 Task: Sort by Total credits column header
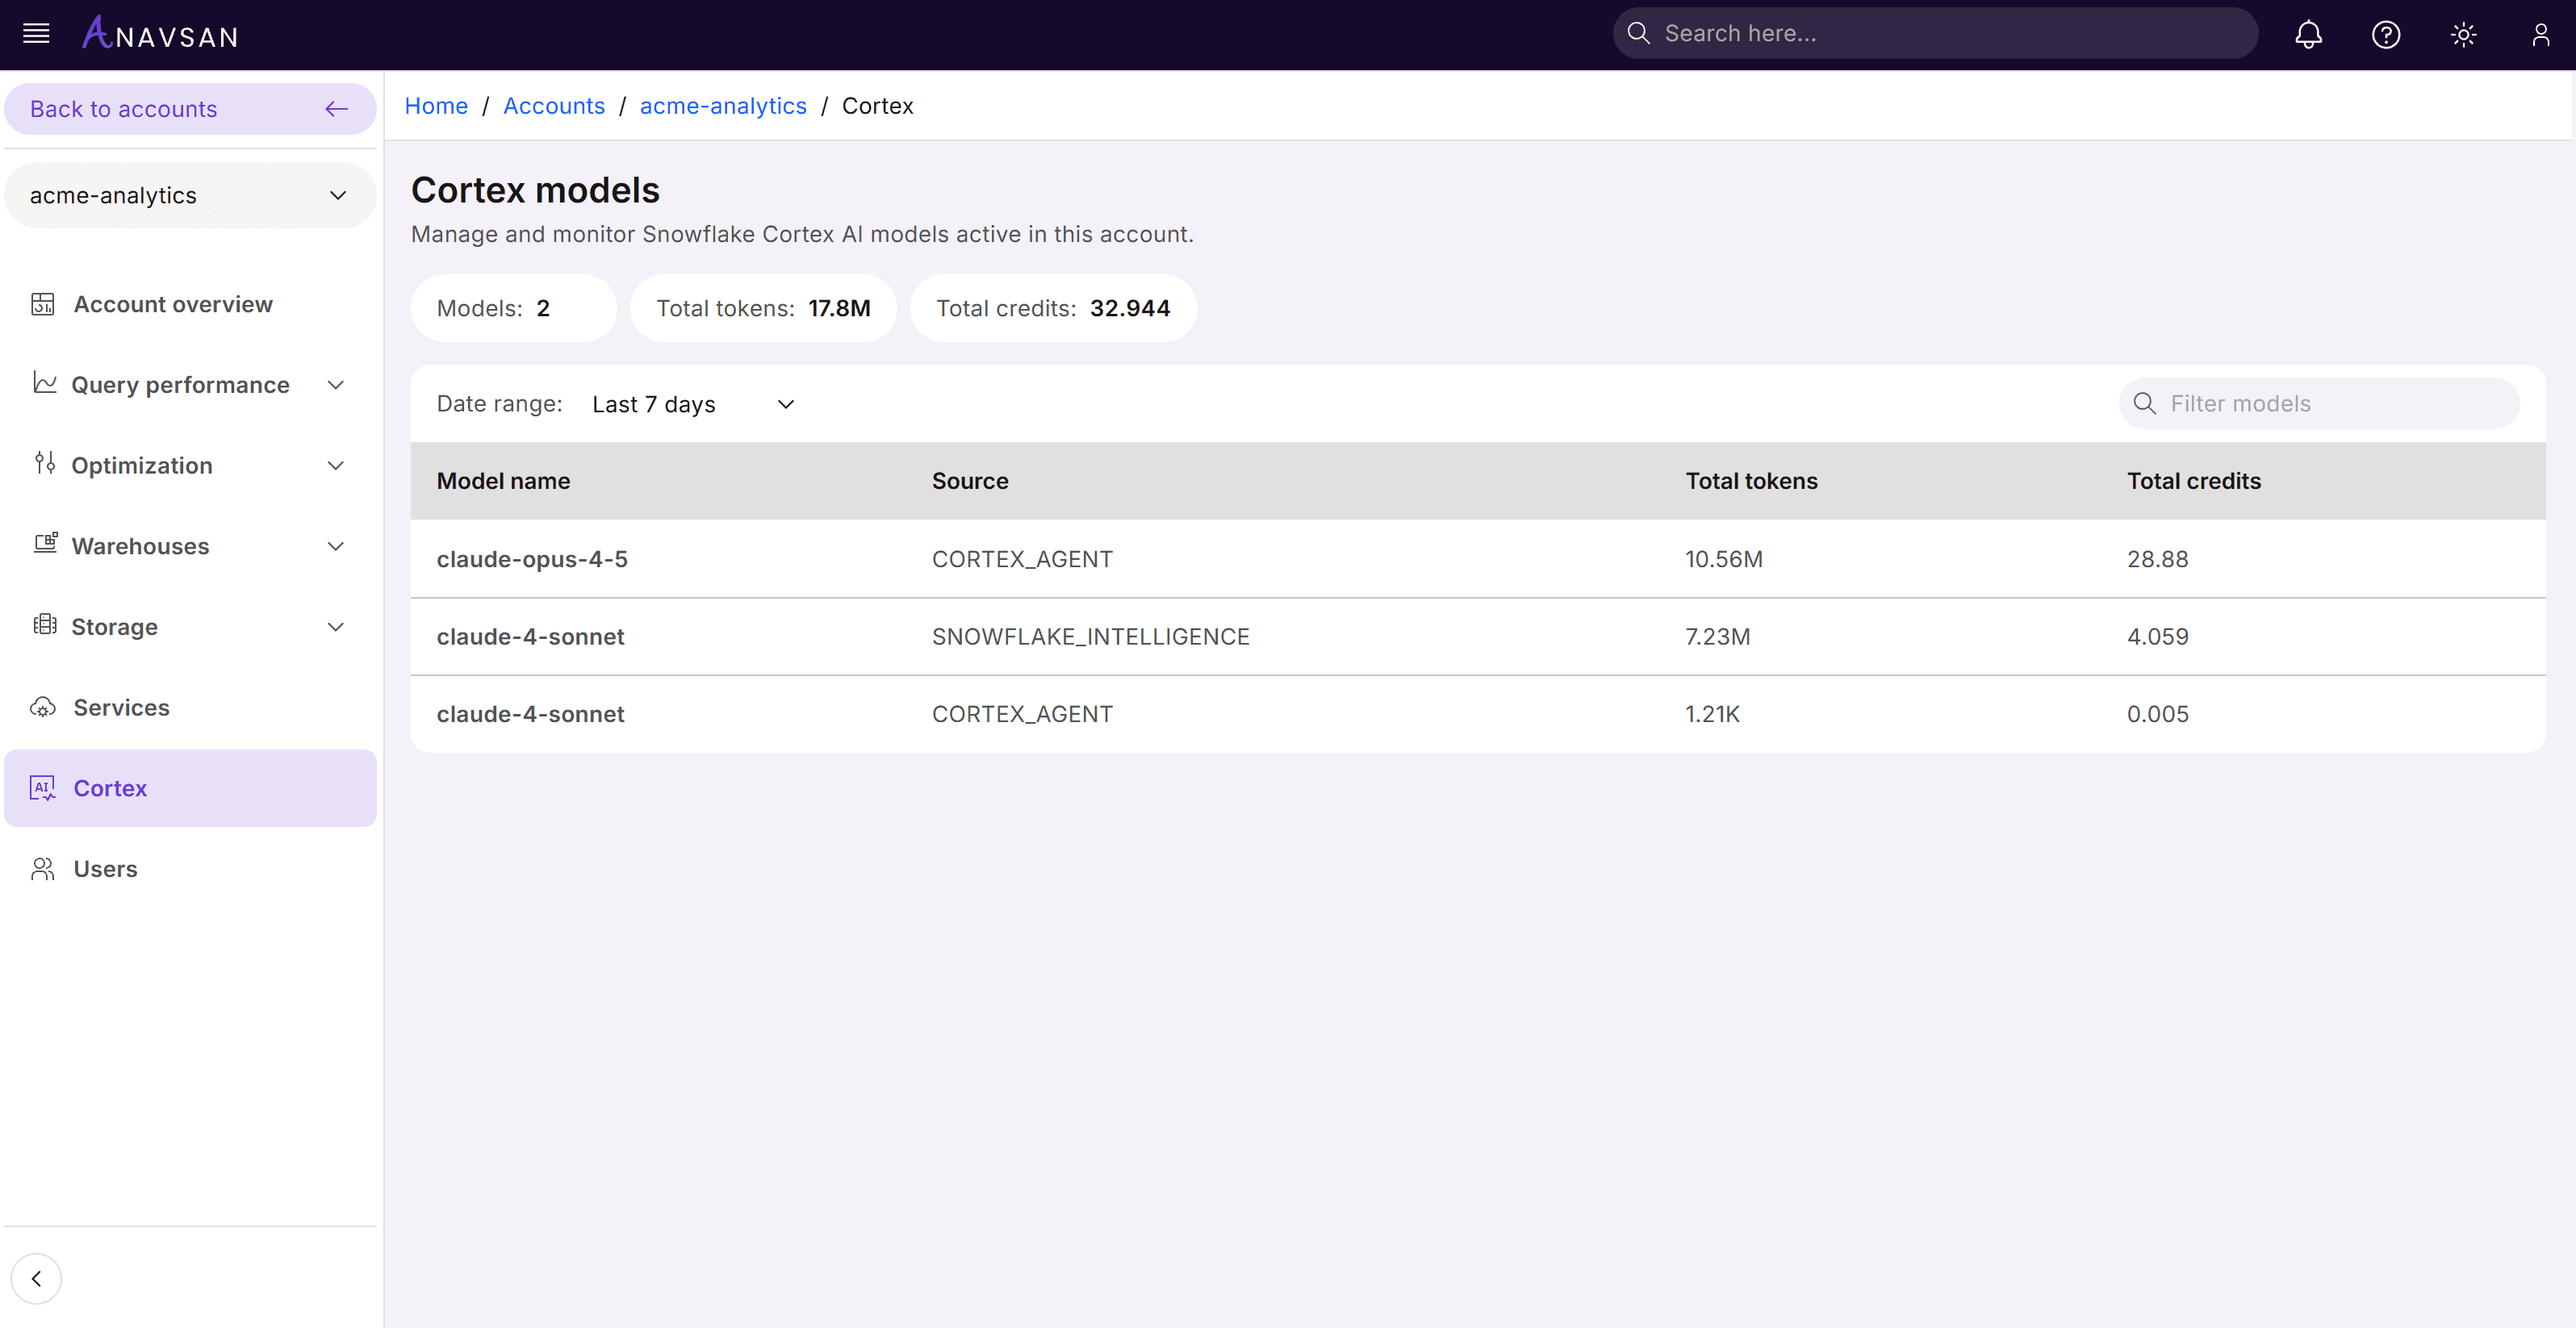click(x=2193, y=481)
